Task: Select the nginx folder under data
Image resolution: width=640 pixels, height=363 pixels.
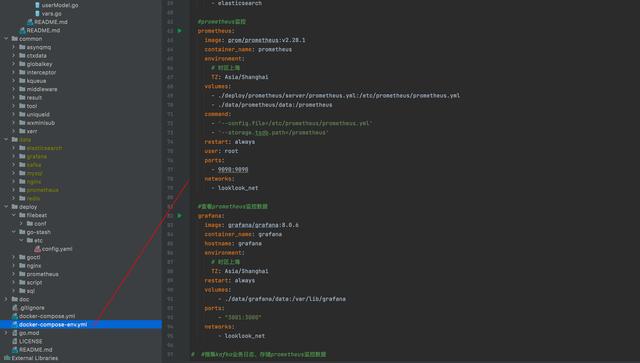Action: 34,182
